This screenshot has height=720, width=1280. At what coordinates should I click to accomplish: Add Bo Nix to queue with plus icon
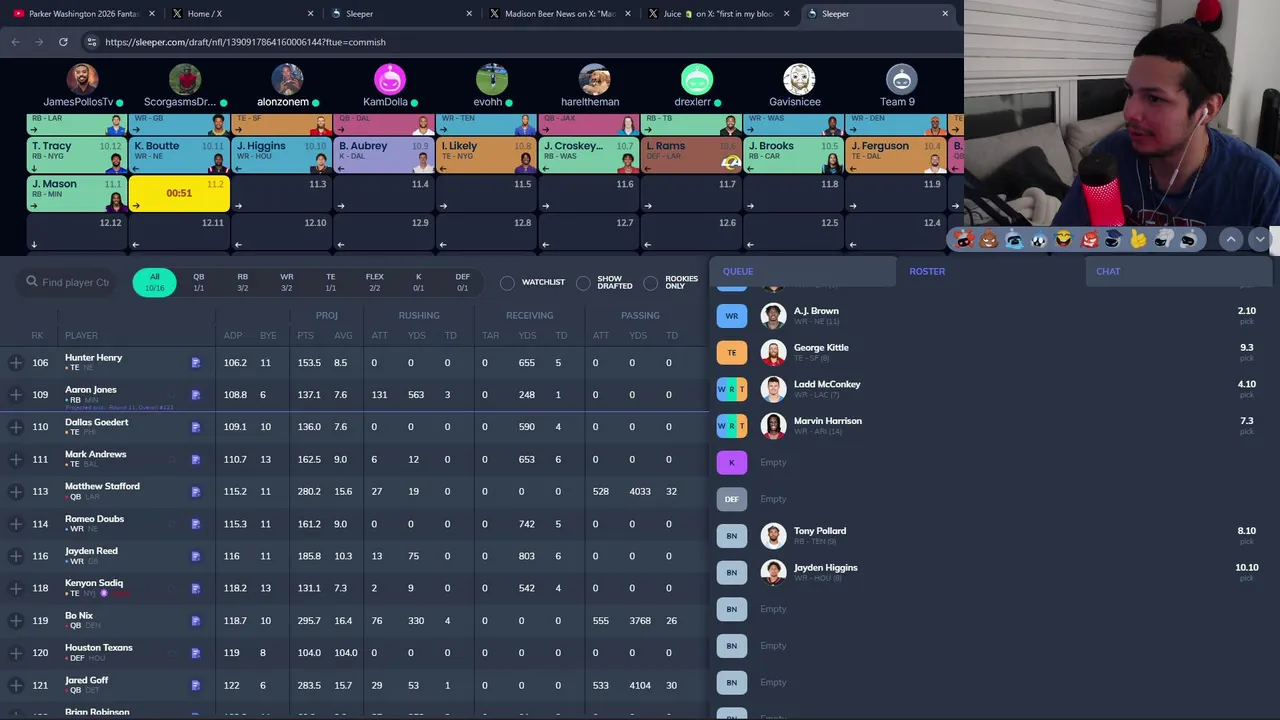tap(16, 621)
